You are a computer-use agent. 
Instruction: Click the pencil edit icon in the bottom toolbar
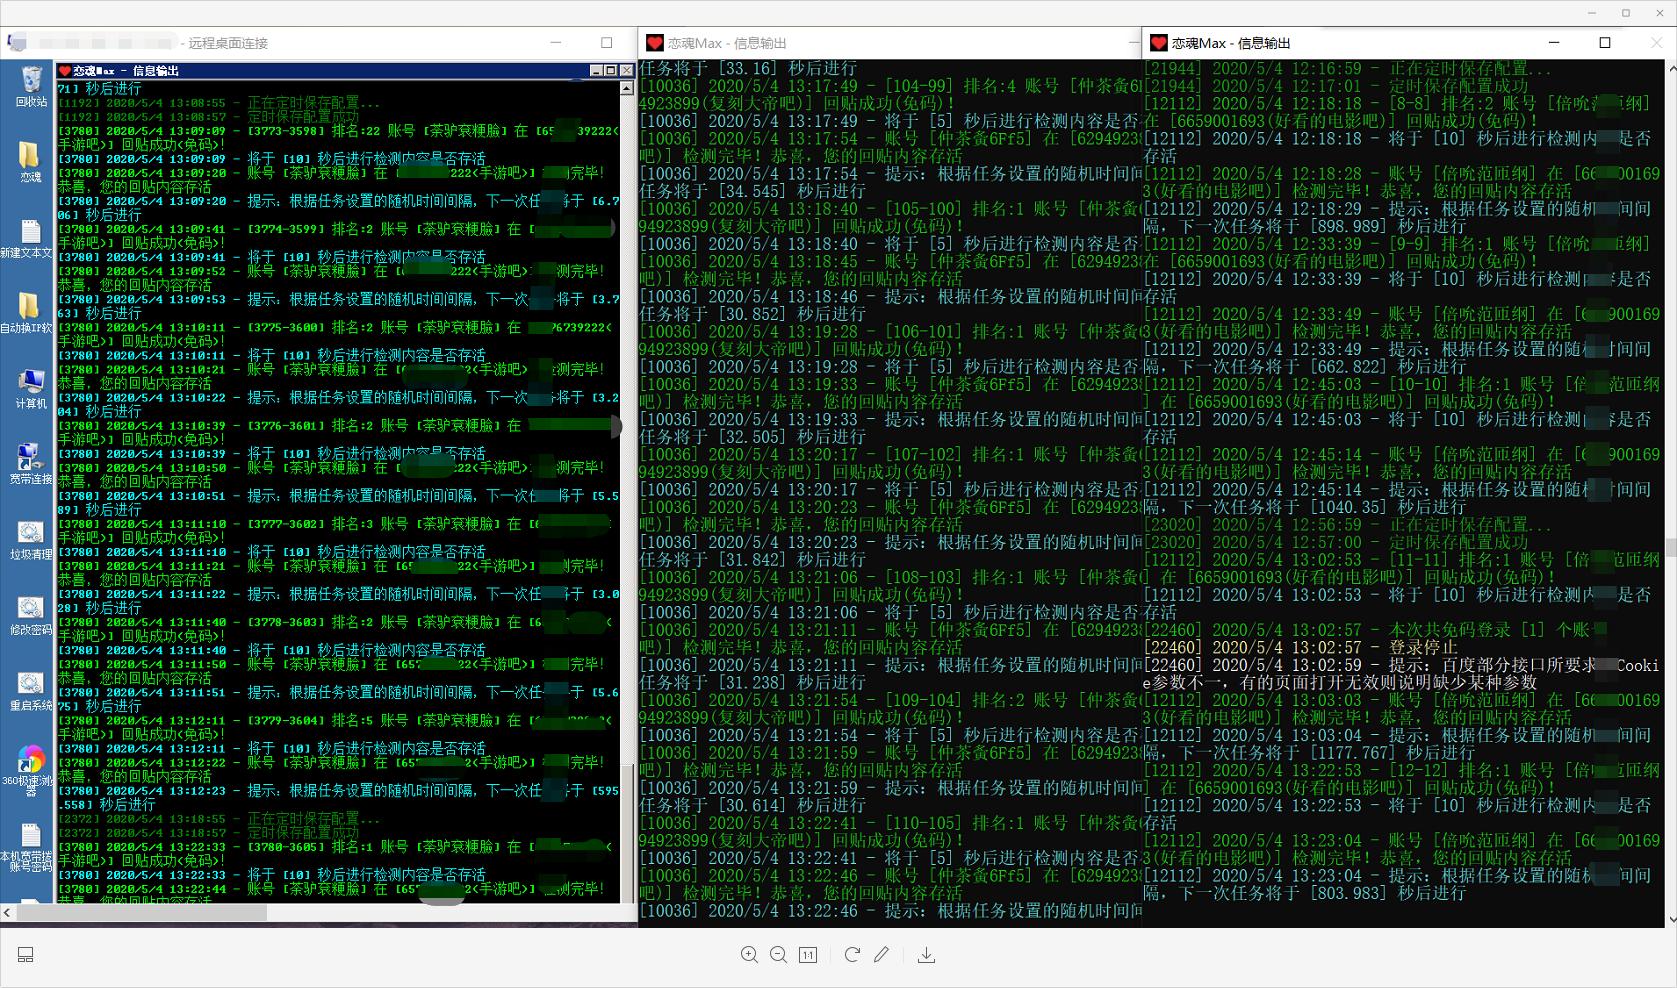click(881, 955)
